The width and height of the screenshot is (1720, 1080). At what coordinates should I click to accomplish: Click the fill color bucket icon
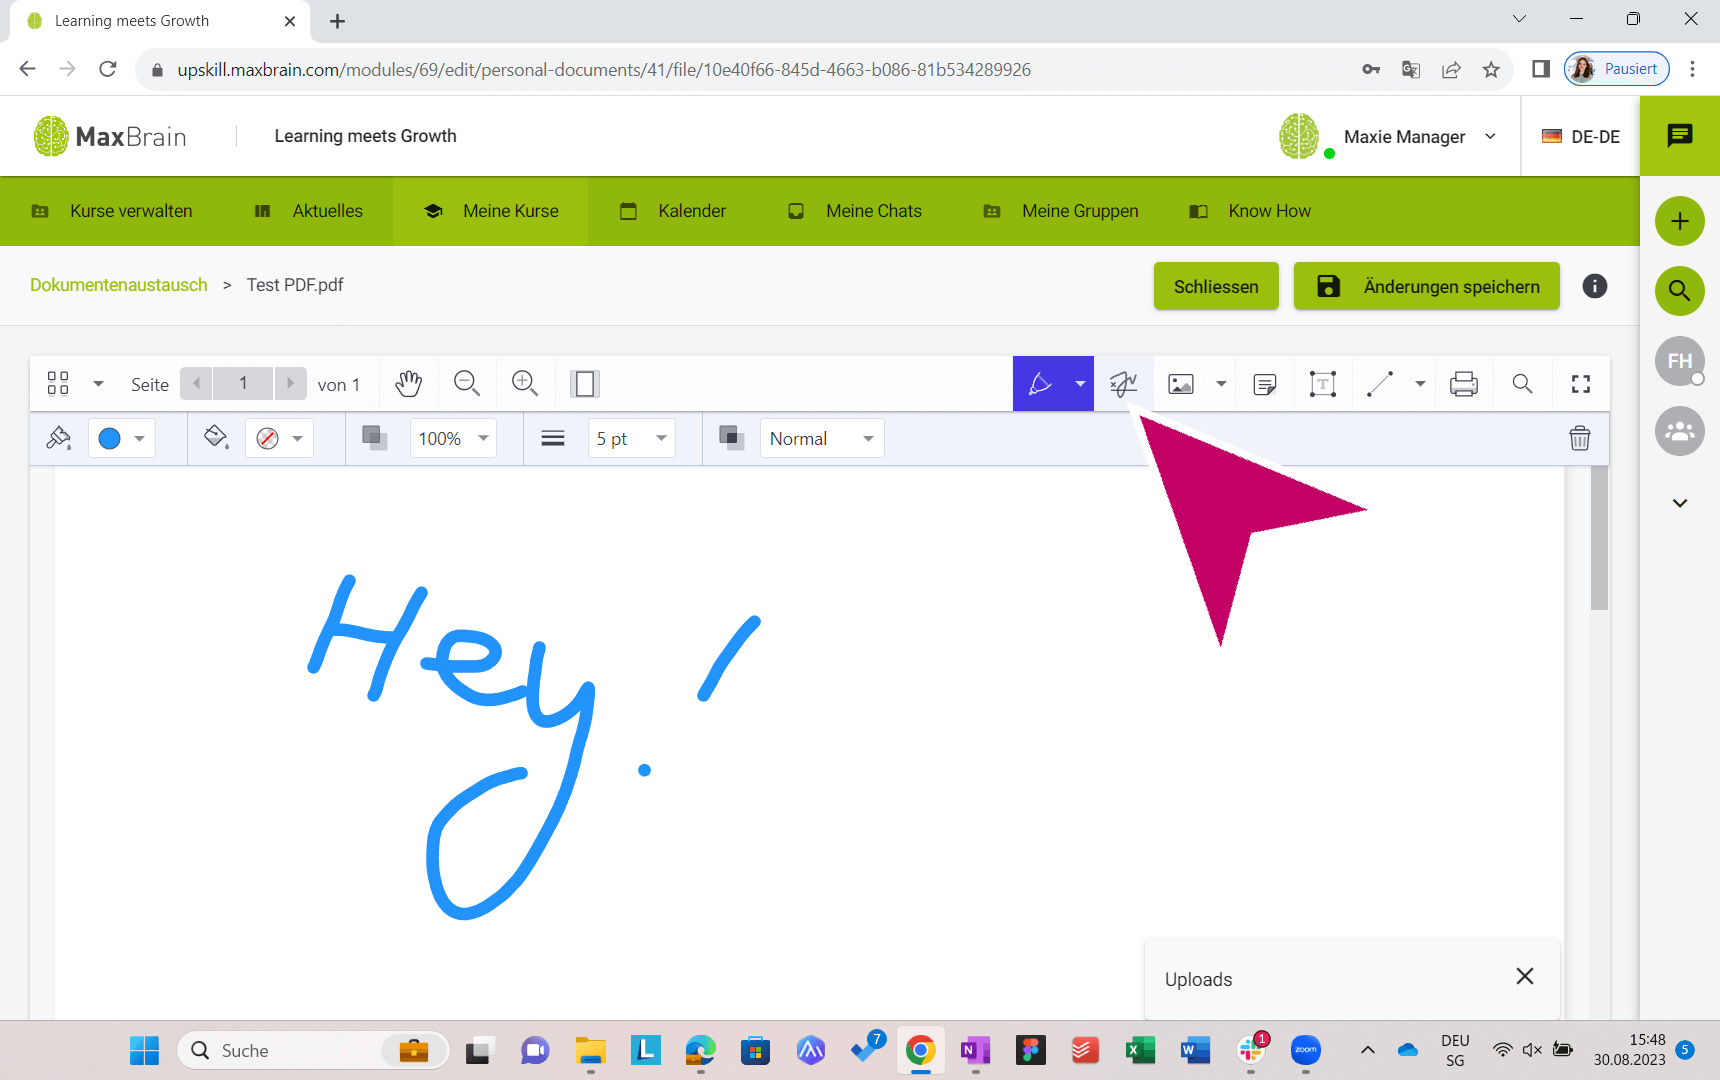coord(216,438)
